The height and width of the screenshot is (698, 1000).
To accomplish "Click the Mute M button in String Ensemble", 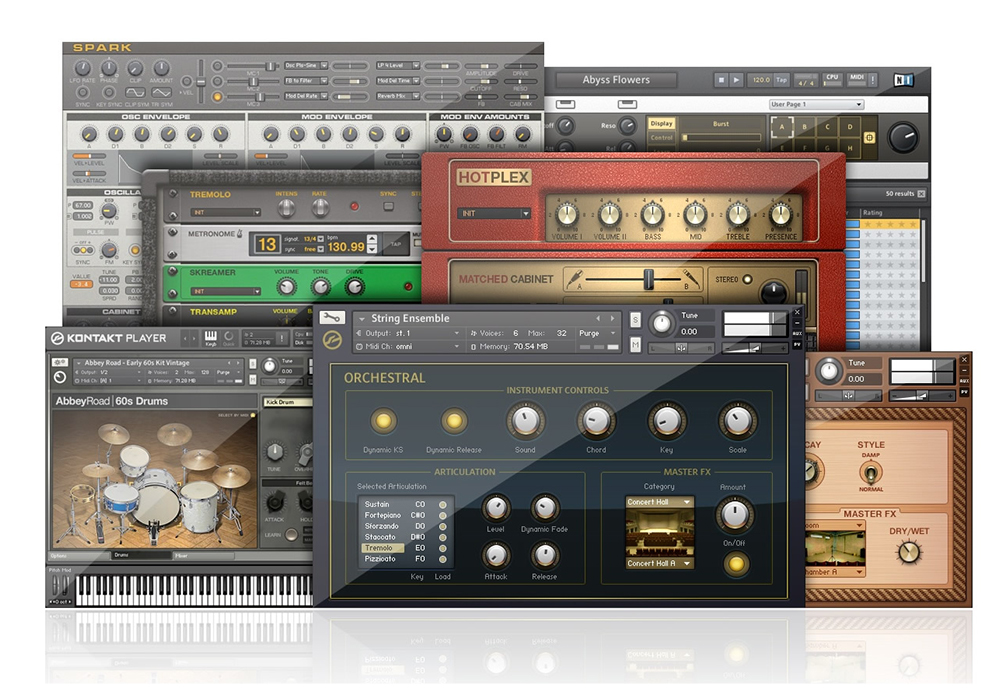I will (635, 345).
